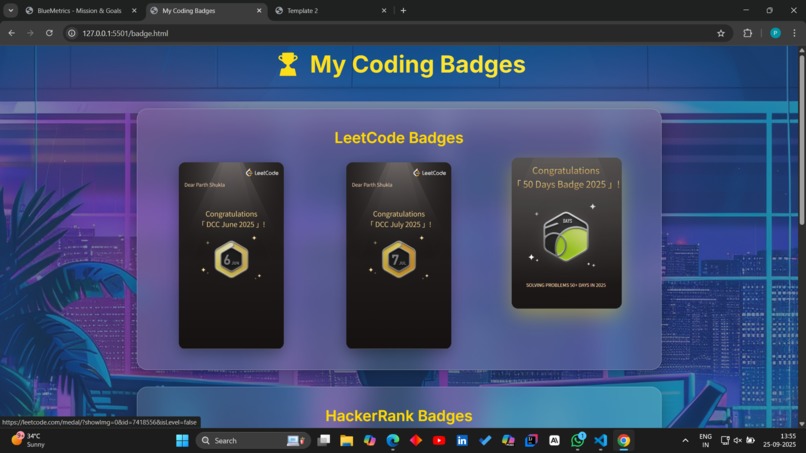Open File Explorer from the taskbar
The height and width of the screenshot is (453, 806).
click(346, 441)
